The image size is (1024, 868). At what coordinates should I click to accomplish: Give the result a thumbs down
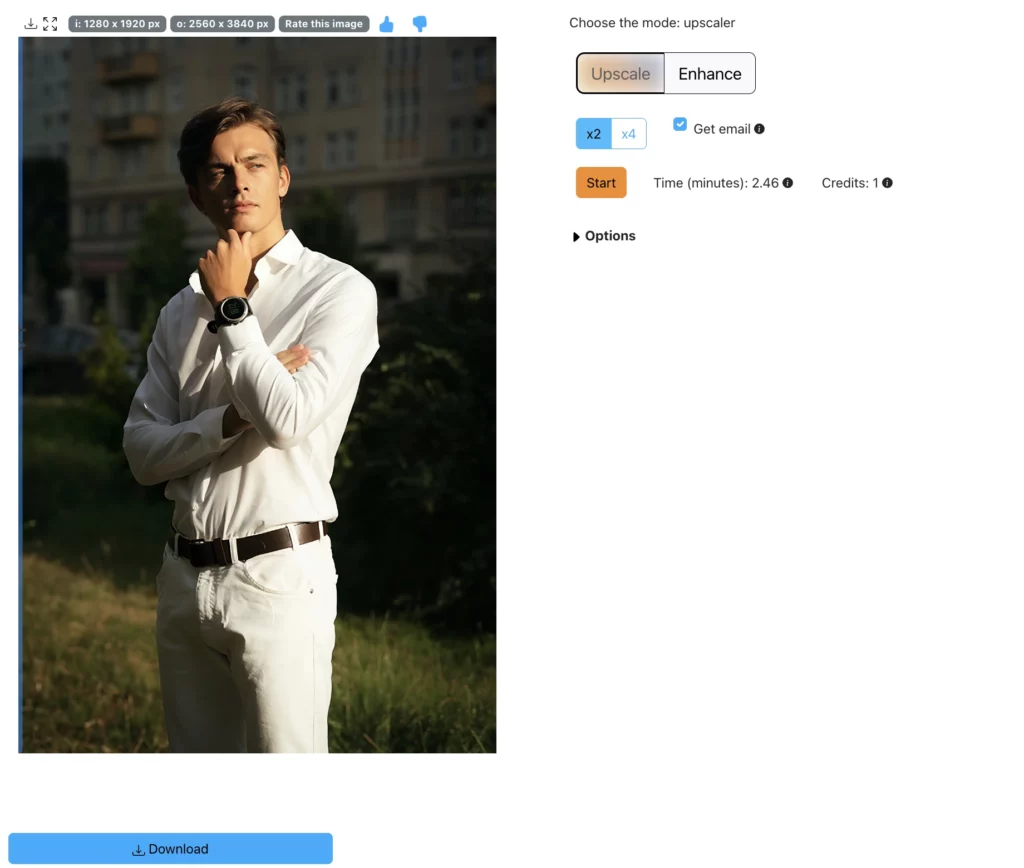tap(419, 24)
